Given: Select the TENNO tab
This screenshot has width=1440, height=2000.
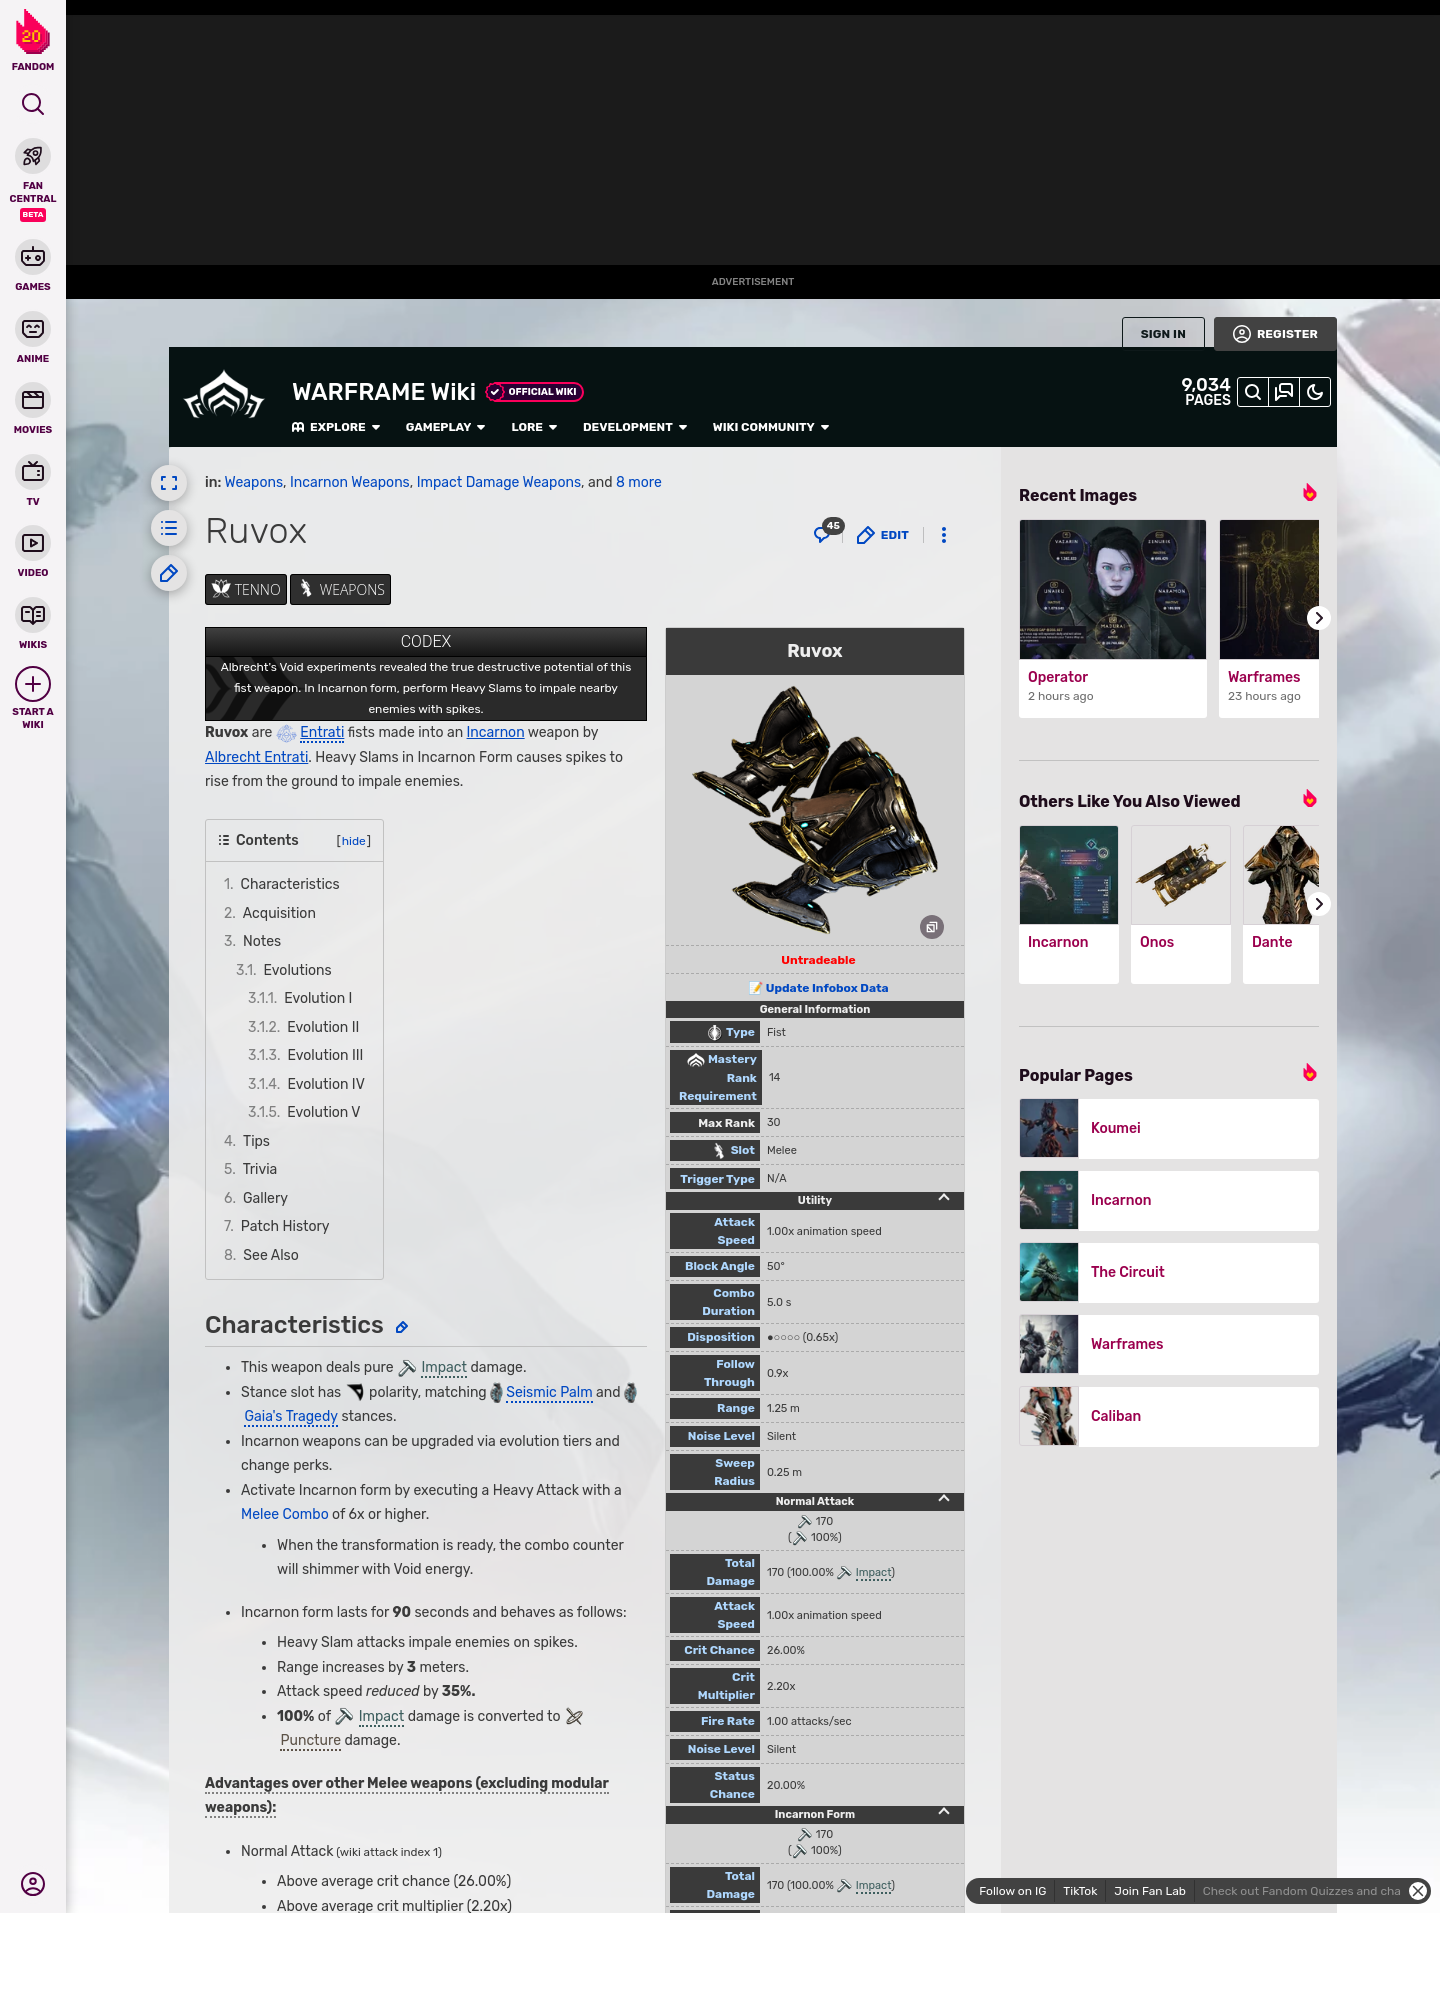Looking at the screenshot, I should 246,590.
